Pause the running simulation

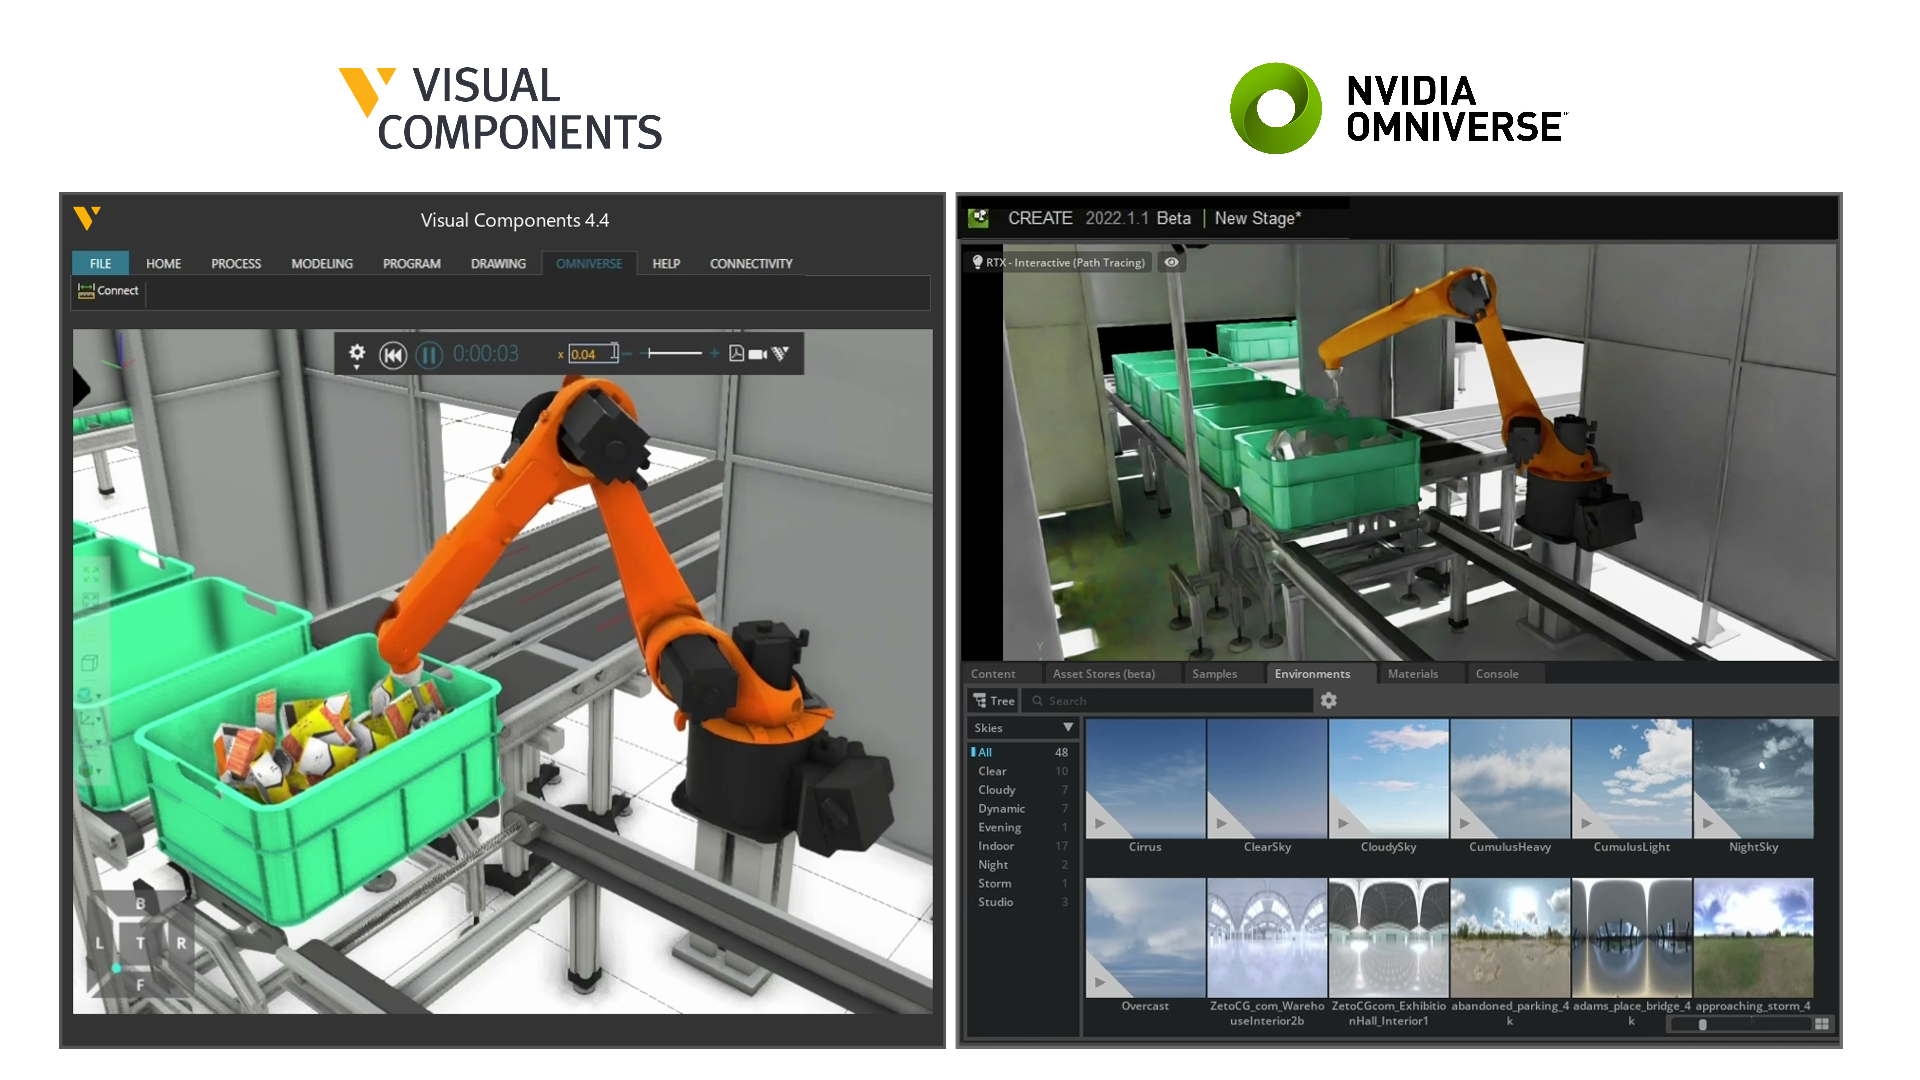428,355
